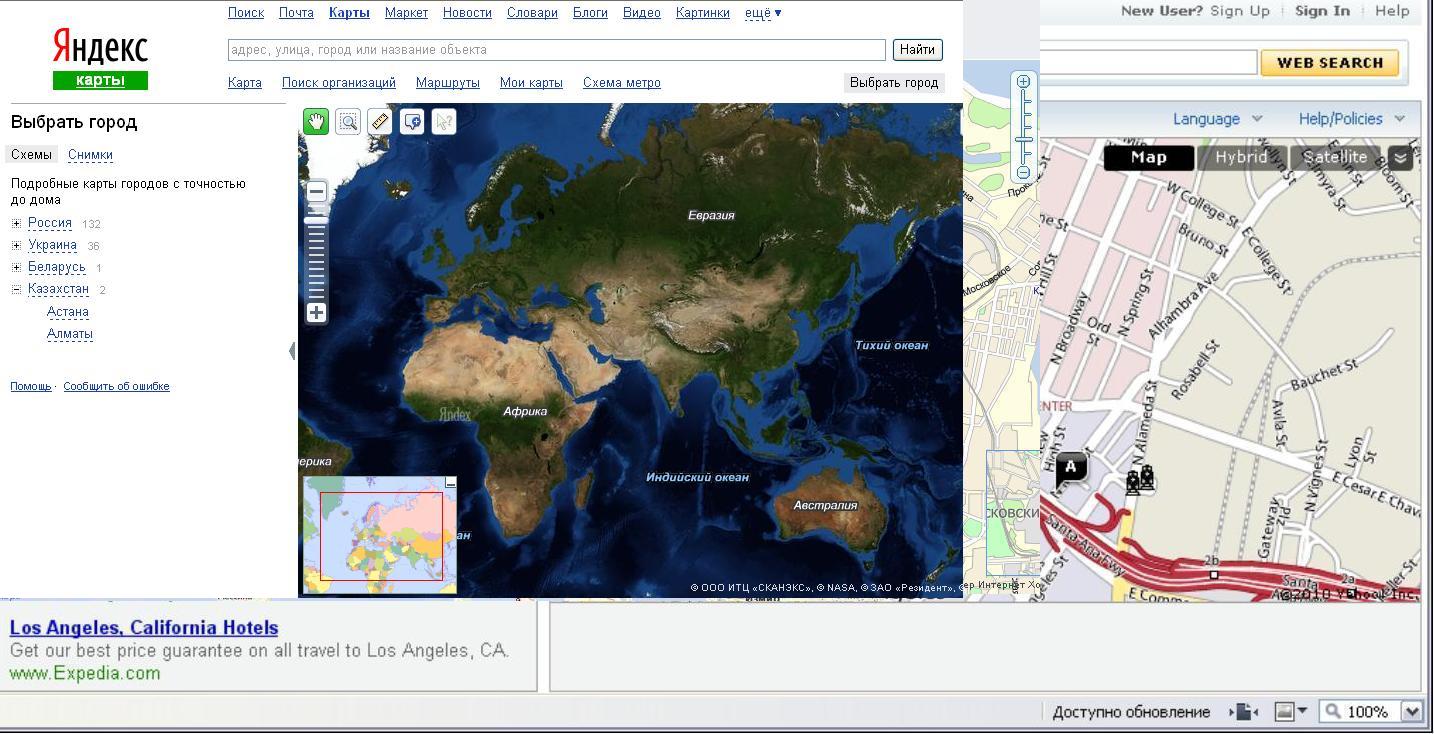The image size is (1434, 734).
Task: Open the Help/Policies dropdown
Action: point(1352,119)
